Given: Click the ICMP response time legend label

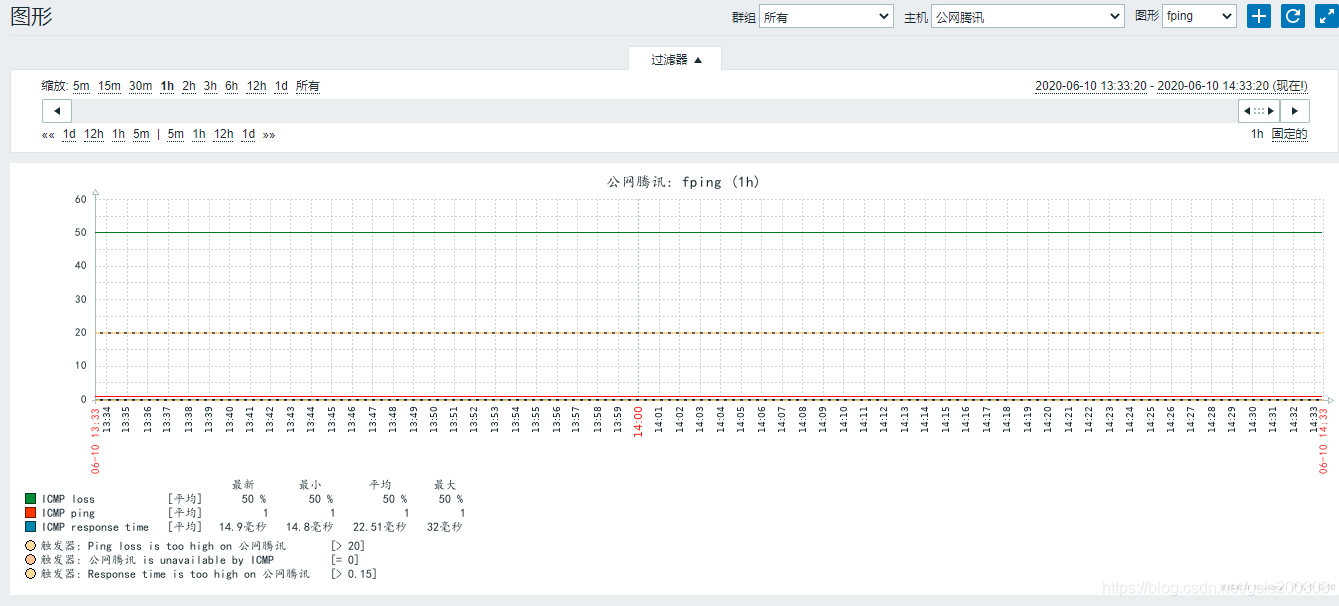Looking at the screenshot, I should point(95,526).
